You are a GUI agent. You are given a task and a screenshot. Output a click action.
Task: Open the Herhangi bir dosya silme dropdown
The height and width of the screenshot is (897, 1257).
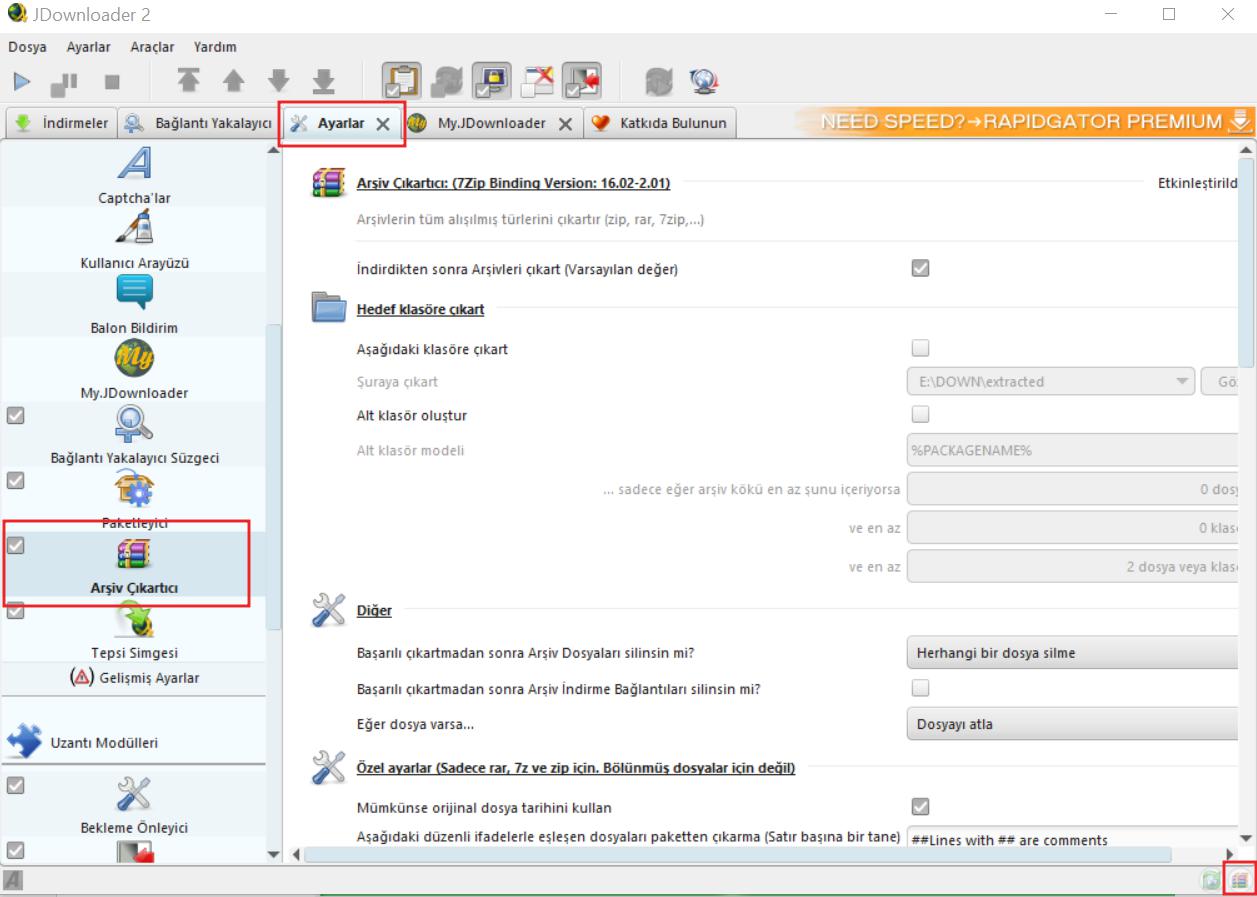(1072, 653)
